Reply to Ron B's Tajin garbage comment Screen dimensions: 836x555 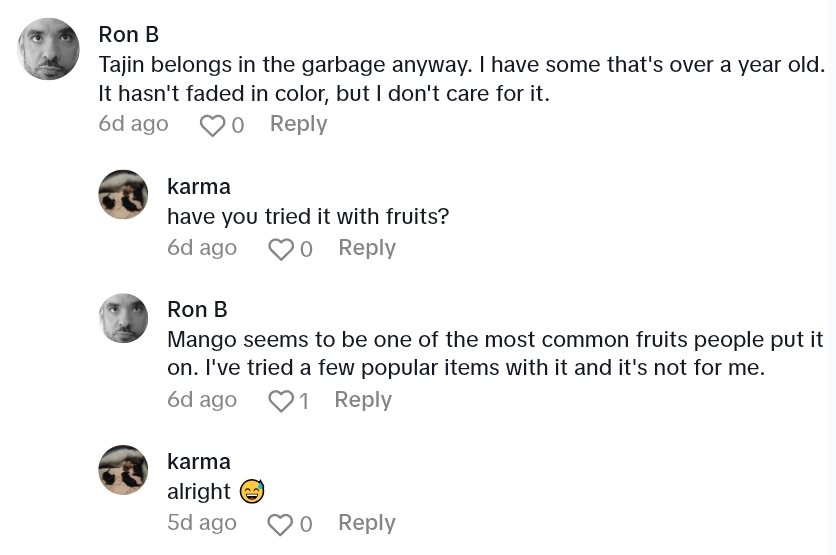tap(298, 124)
